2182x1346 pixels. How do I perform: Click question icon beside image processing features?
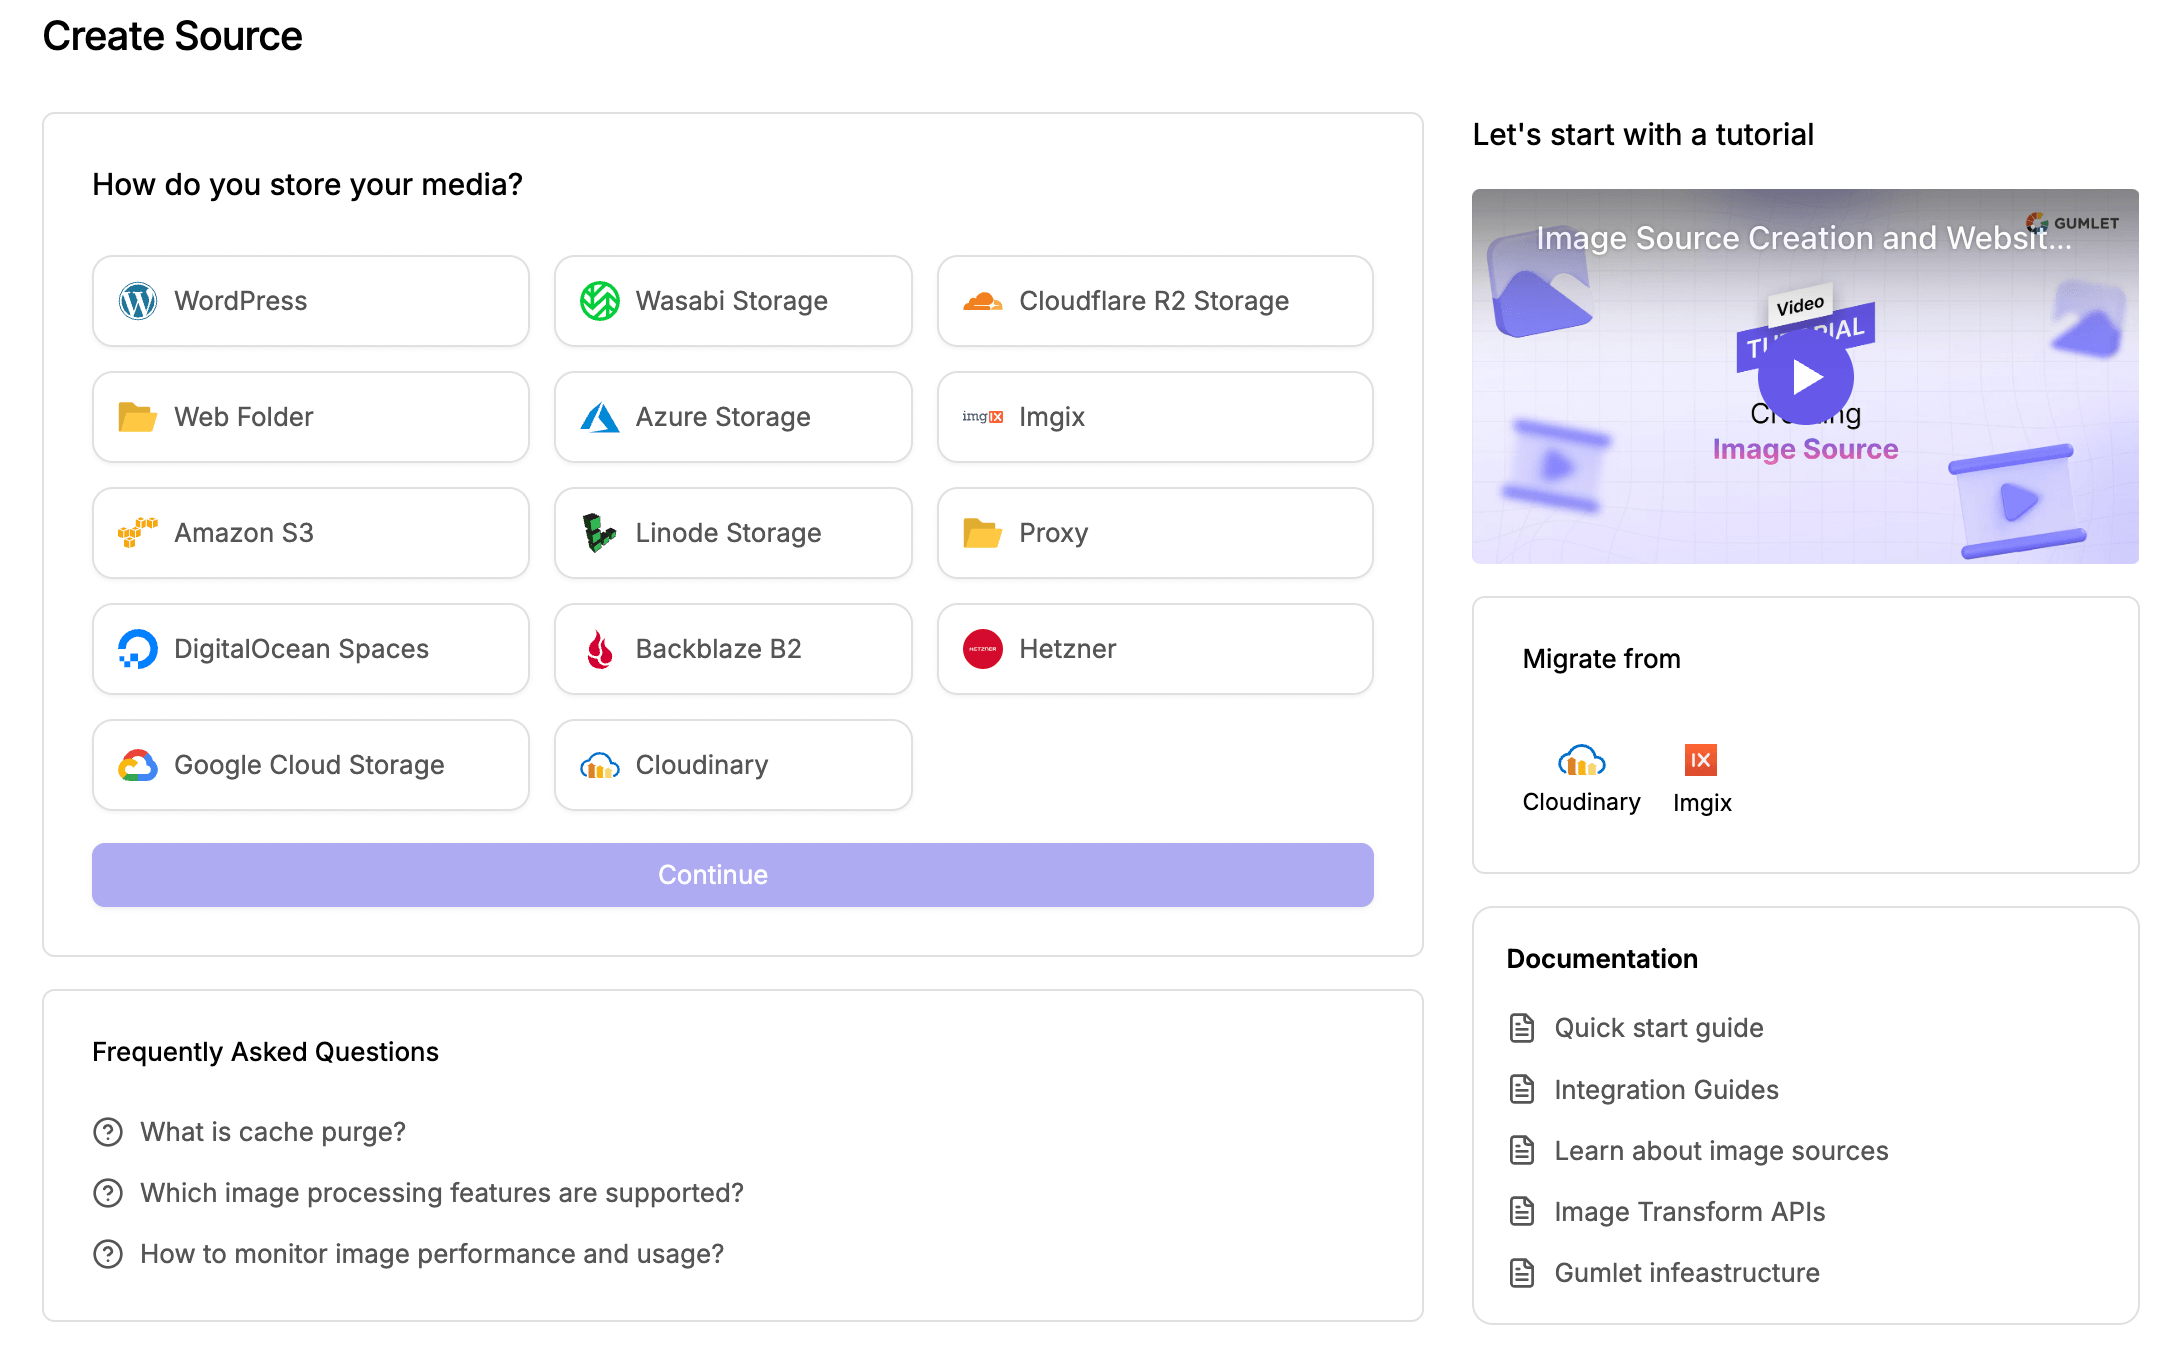click(x=108, y=1193)
